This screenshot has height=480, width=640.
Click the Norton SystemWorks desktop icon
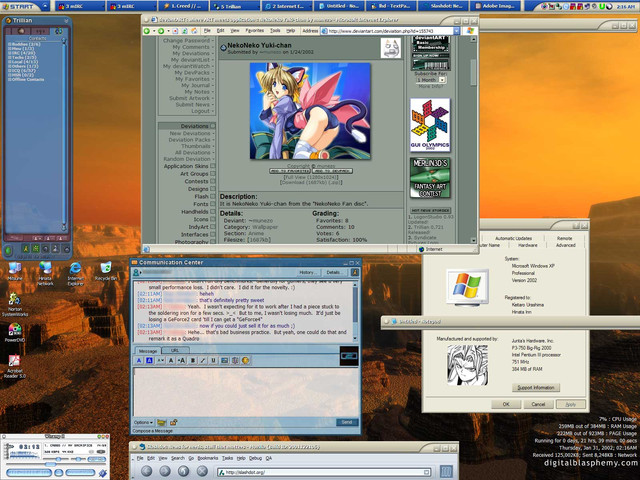15,301
